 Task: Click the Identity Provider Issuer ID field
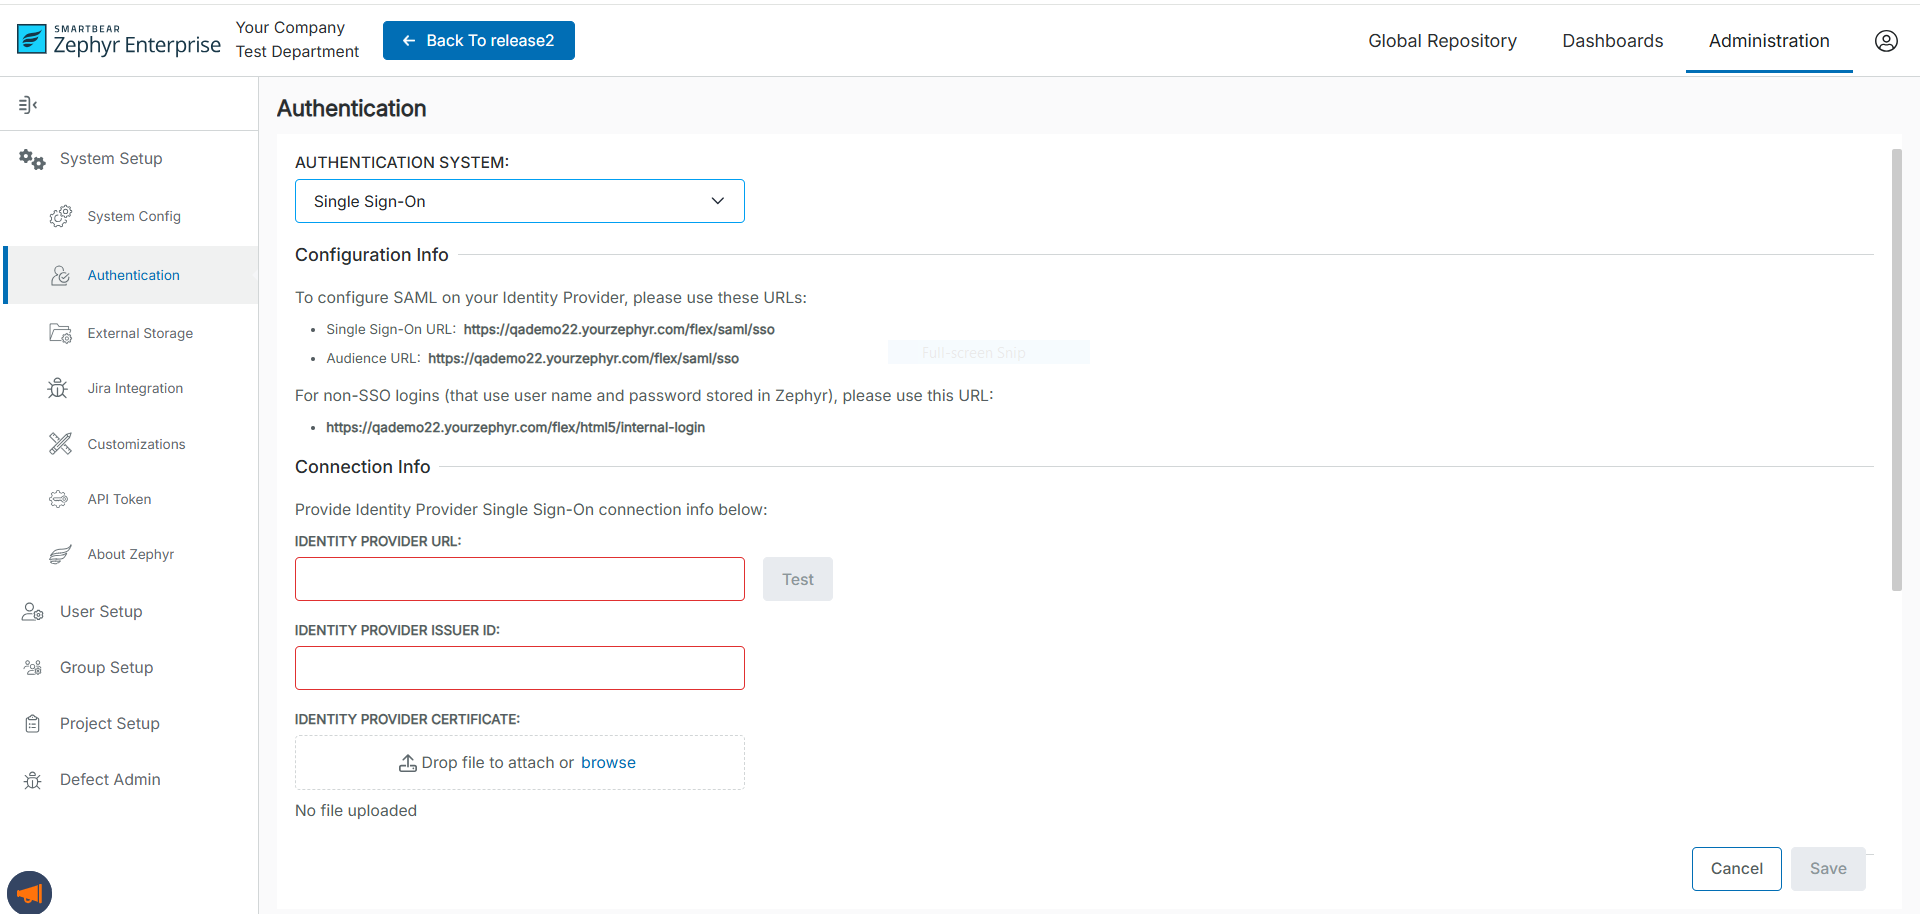click(x=519, y=668)
